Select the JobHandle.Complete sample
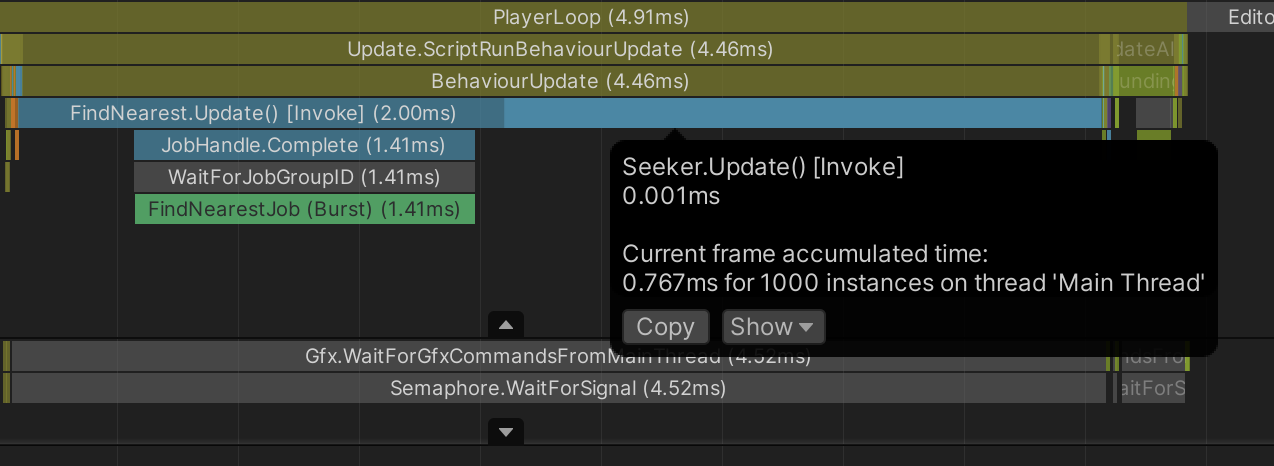Viewport: 1274px width, 466px height. point(304,145)
